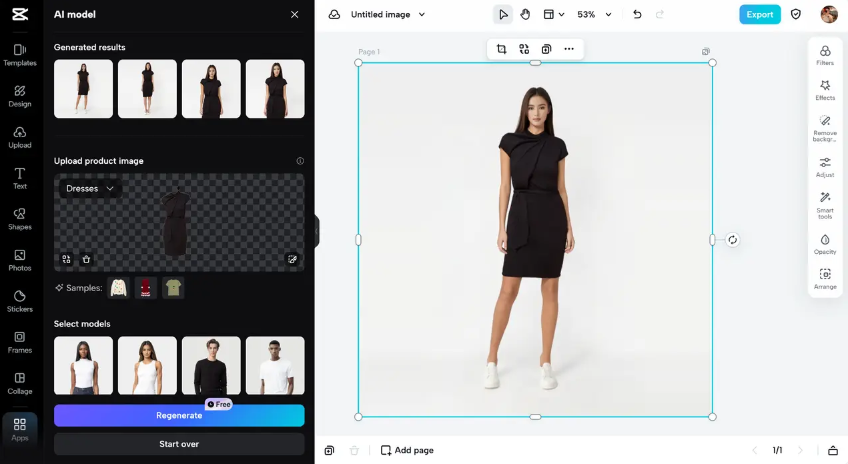This screenshot has width=848, height=464.
Task: Click the rotate handle beside the image
Action: 732,240
